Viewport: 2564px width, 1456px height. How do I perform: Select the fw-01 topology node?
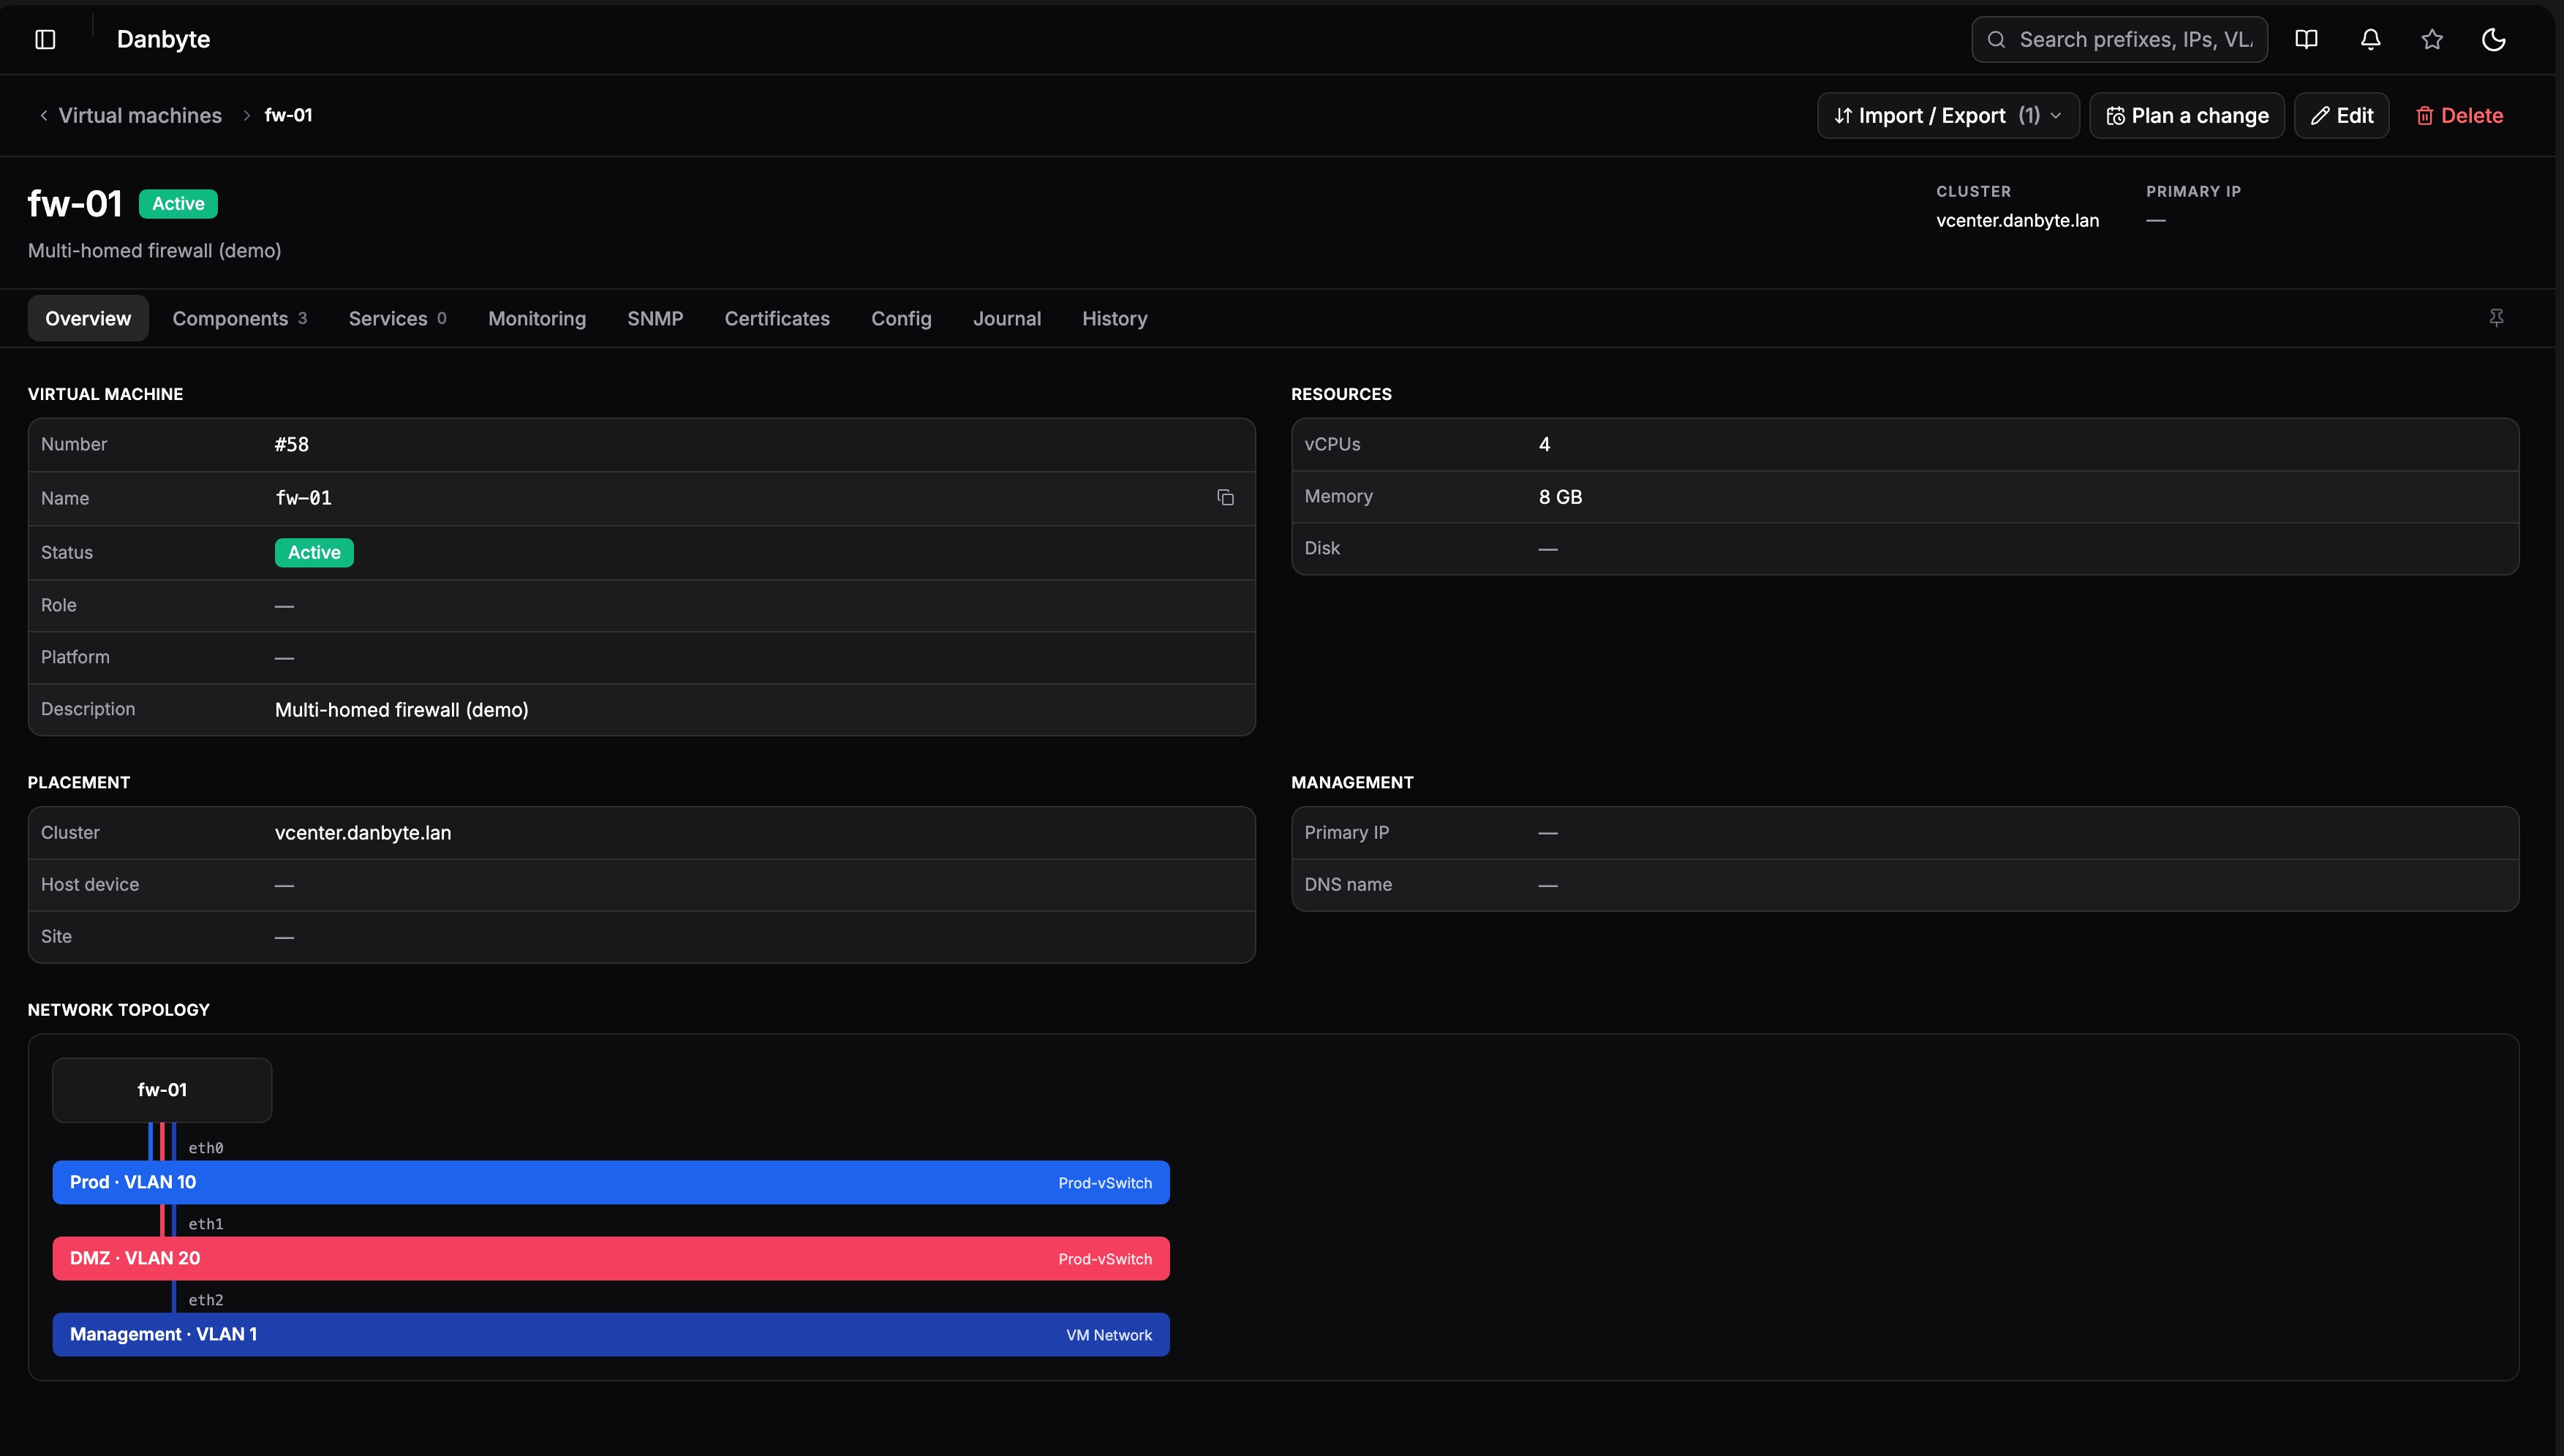click(x=162, y=1090)
